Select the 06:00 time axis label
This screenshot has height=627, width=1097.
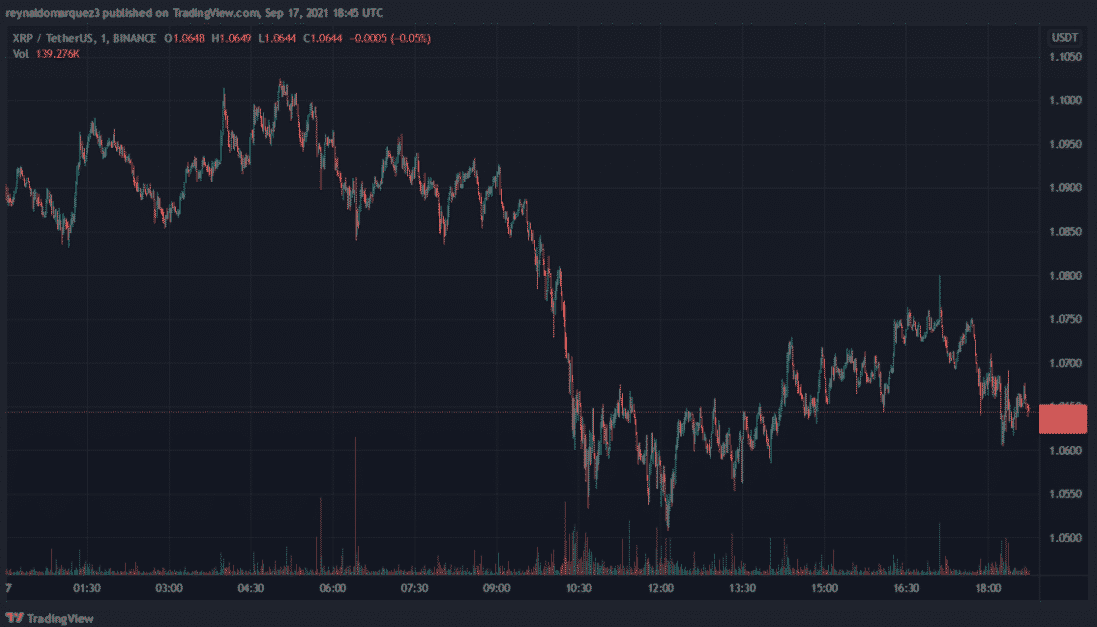click(333, 589)
